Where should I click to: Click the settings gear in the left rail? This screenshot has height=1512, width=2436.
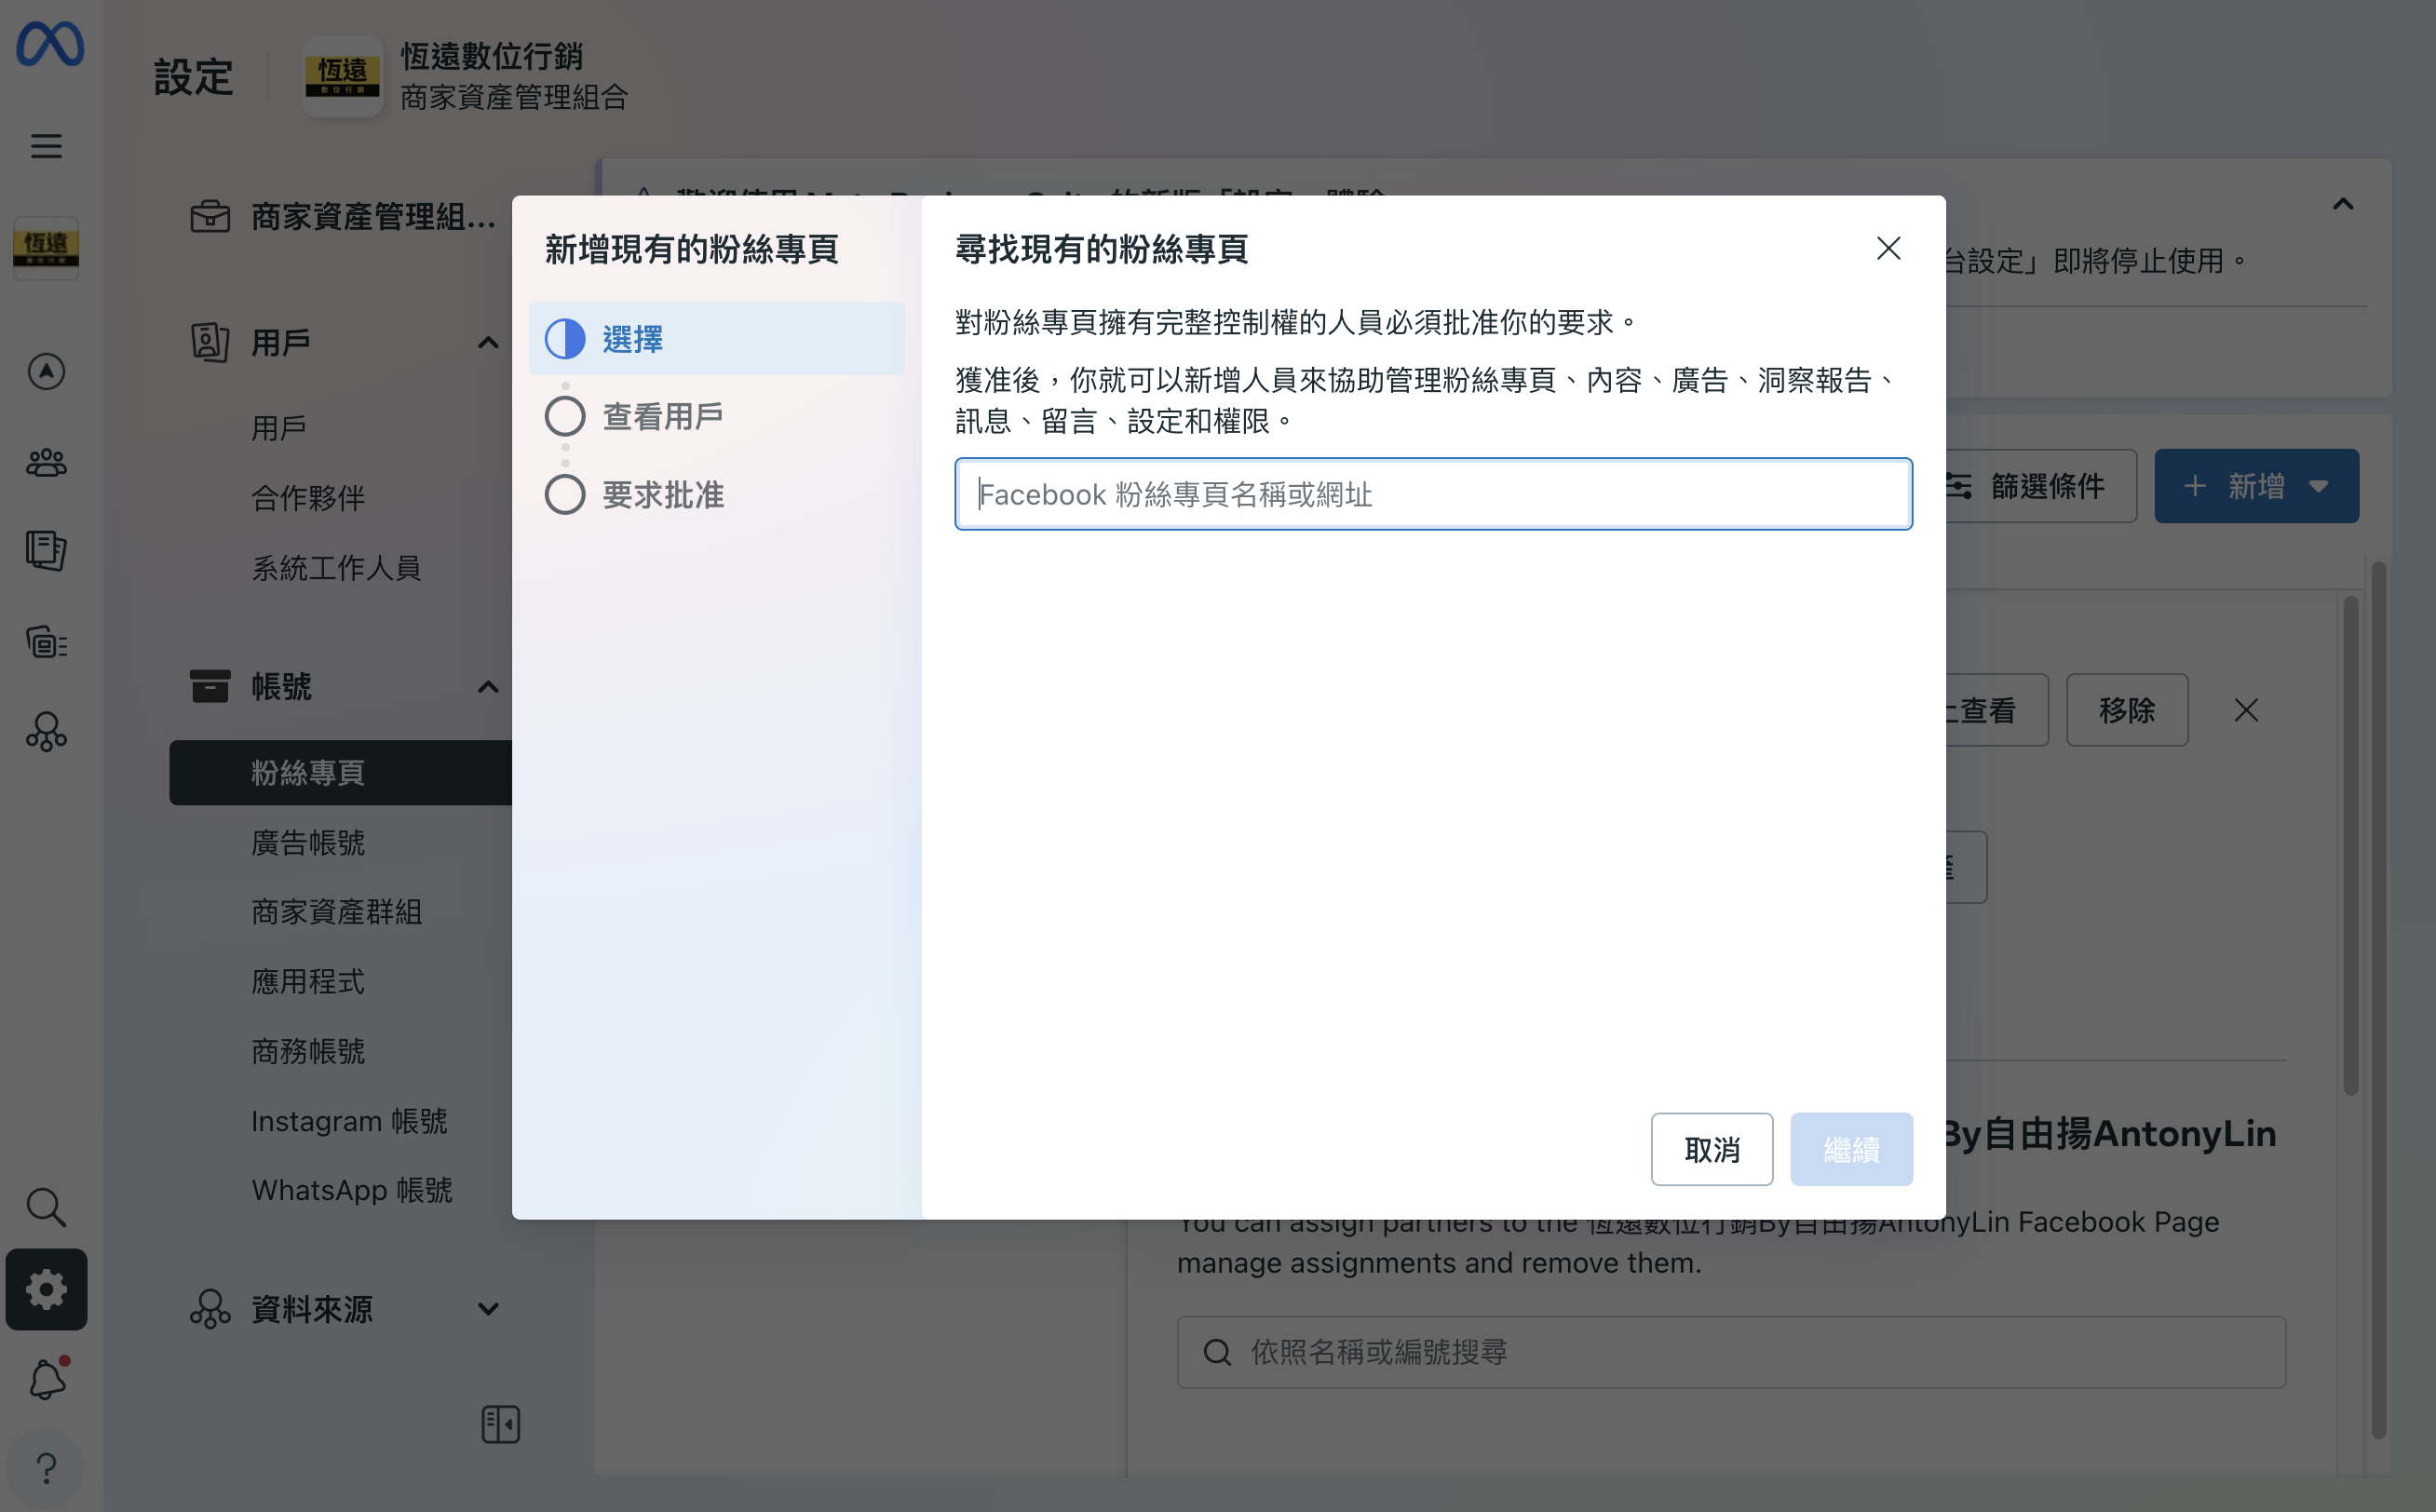(46, 1289)
